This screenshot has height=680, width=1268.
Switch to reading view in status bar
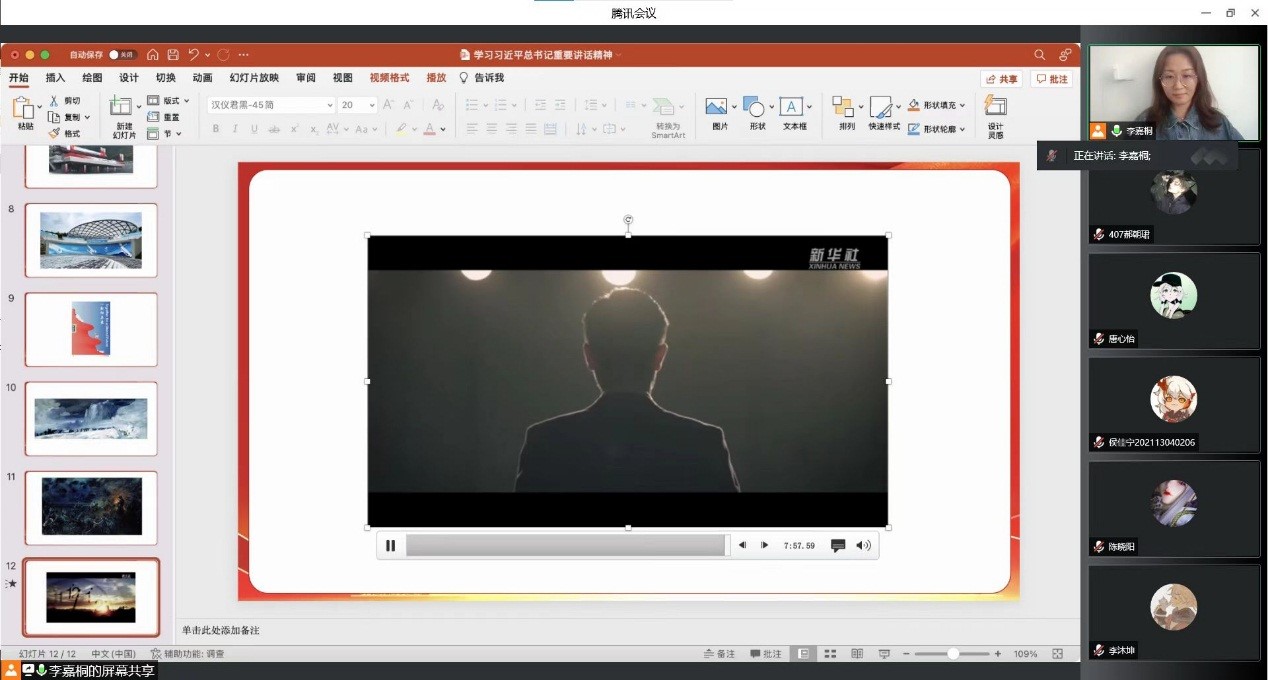tap(857, 654)
